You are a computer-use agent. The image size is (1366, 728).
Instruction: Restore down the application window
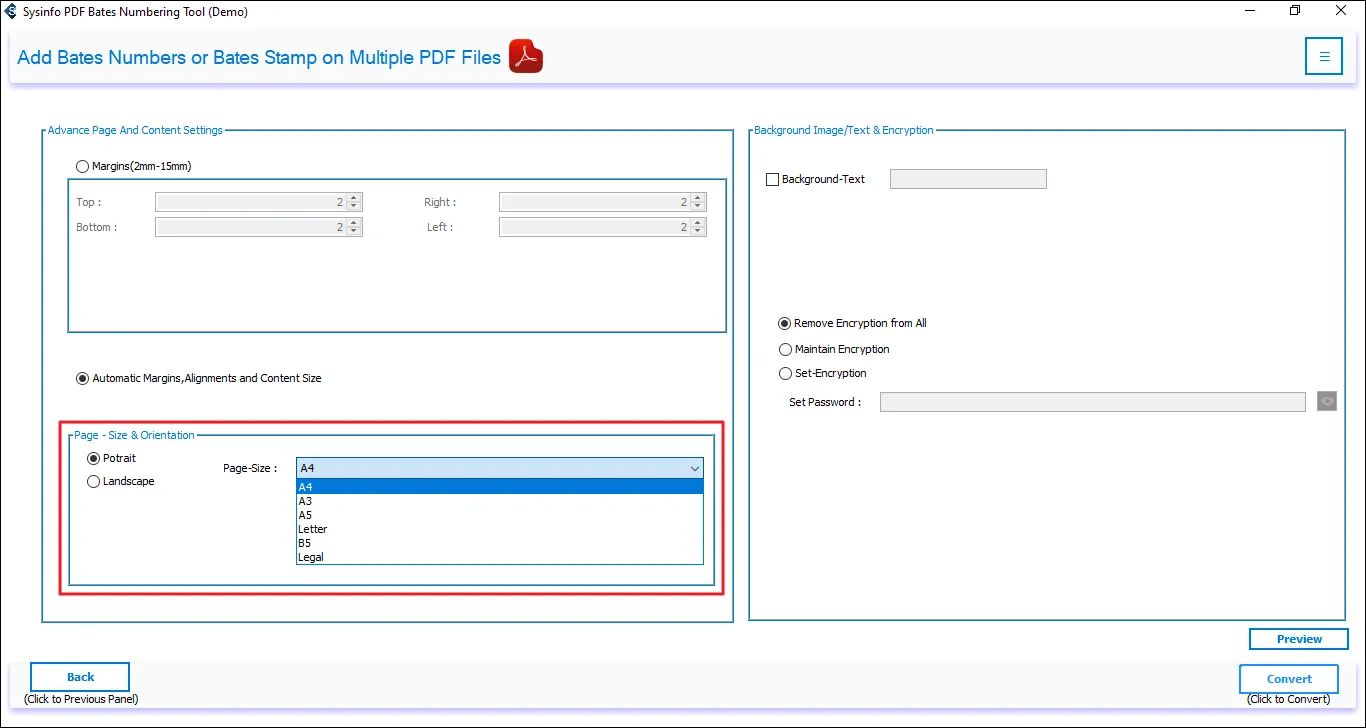coord(1295,11)
